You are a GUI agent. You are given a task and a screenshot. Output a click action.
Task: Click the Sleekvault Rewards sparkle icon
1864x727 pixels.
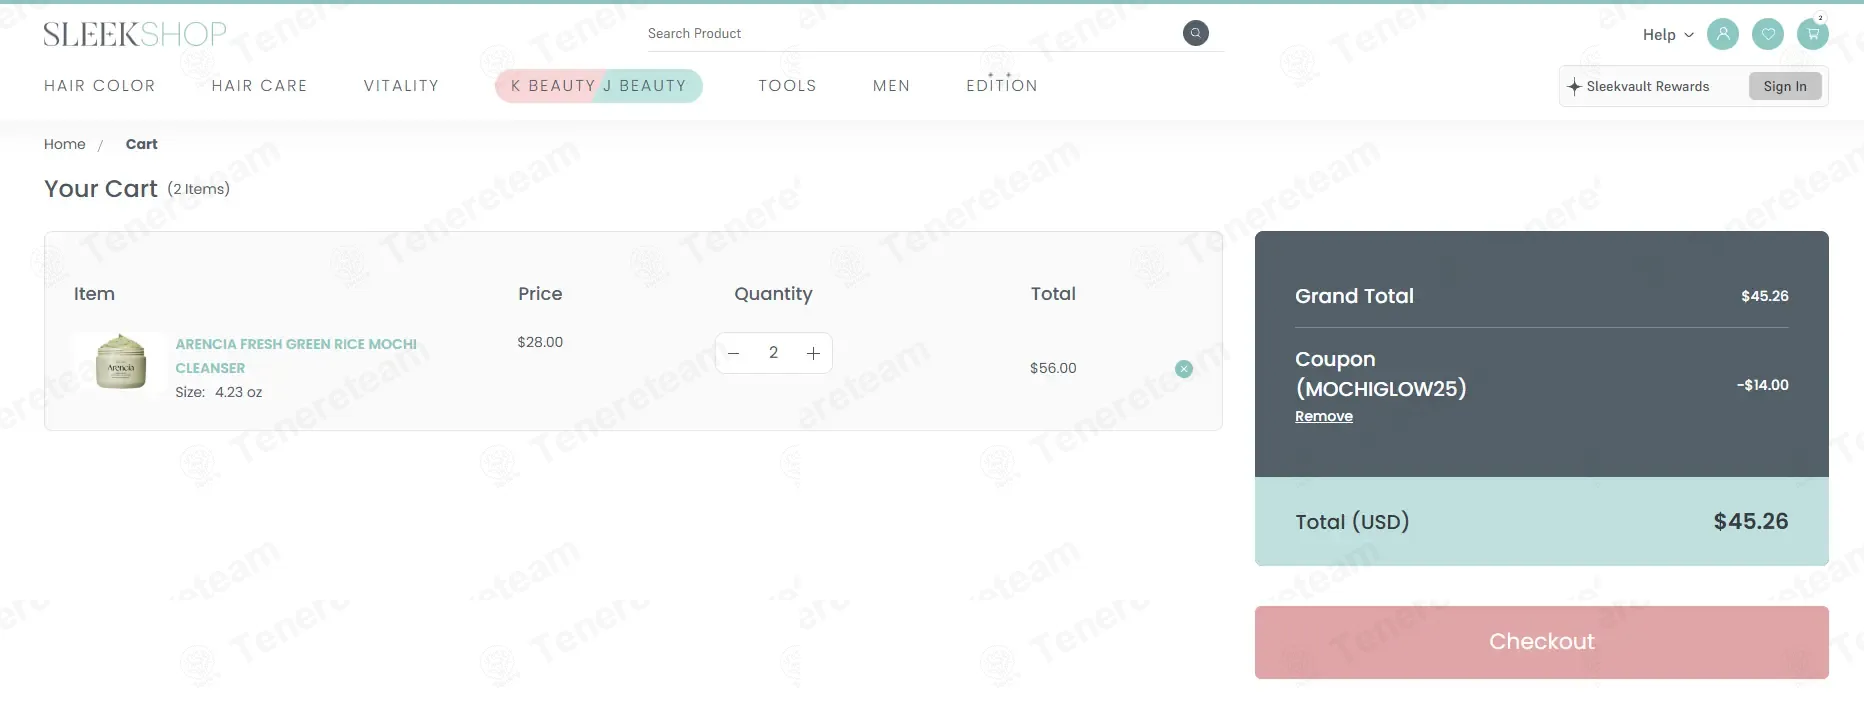[1574, 86]
